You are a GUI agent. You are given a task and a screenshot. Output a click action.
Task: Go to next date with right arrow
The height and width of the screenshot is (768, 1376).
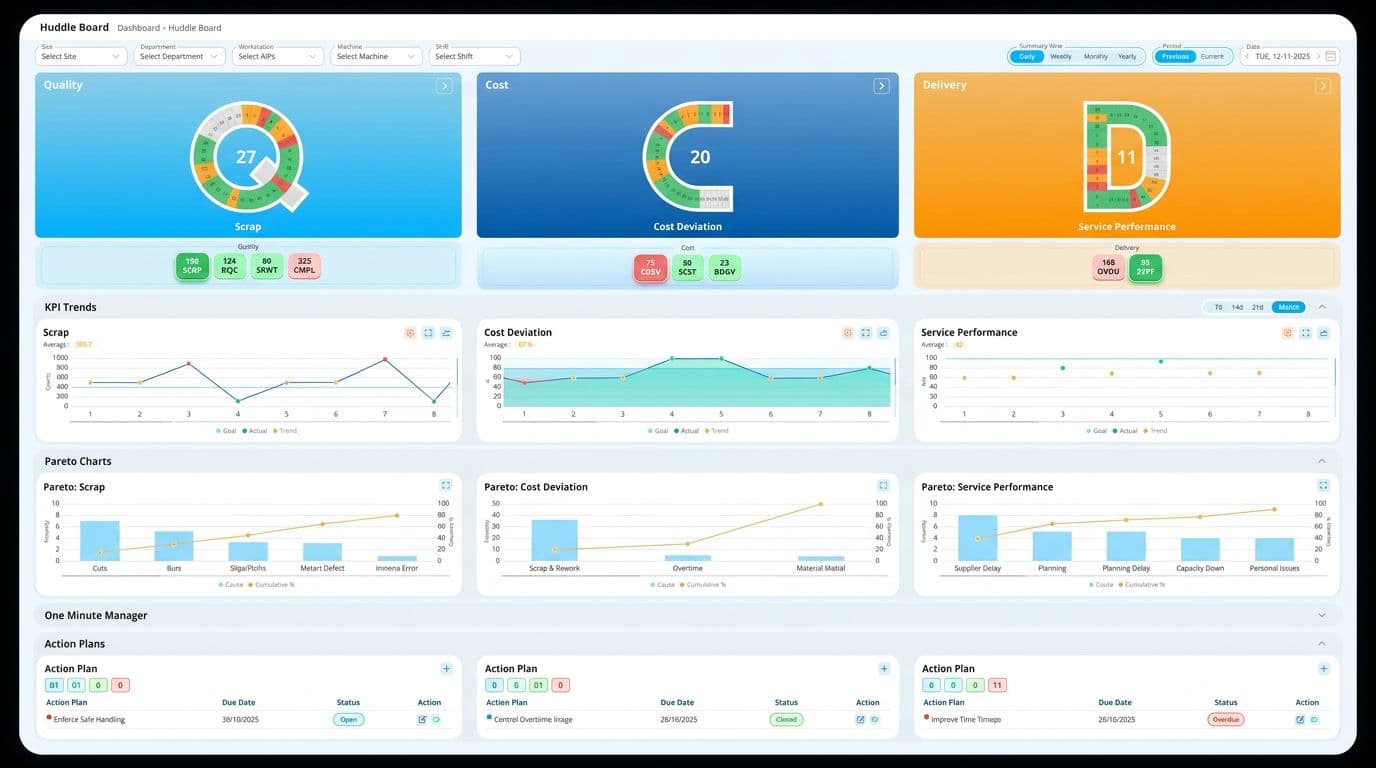tap(1318, 57)
